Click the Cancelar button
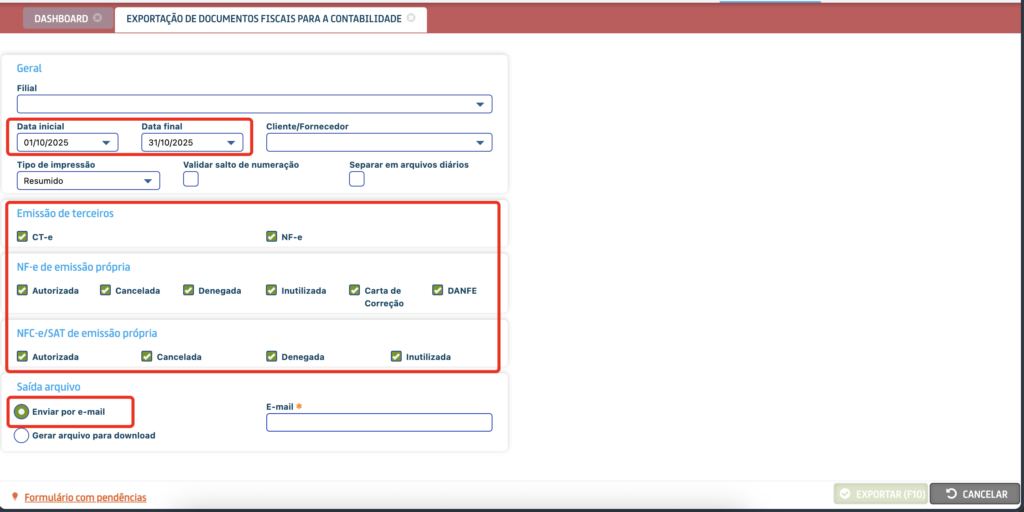The width and height of the screenshot is (1024, 512). point(973,494)
